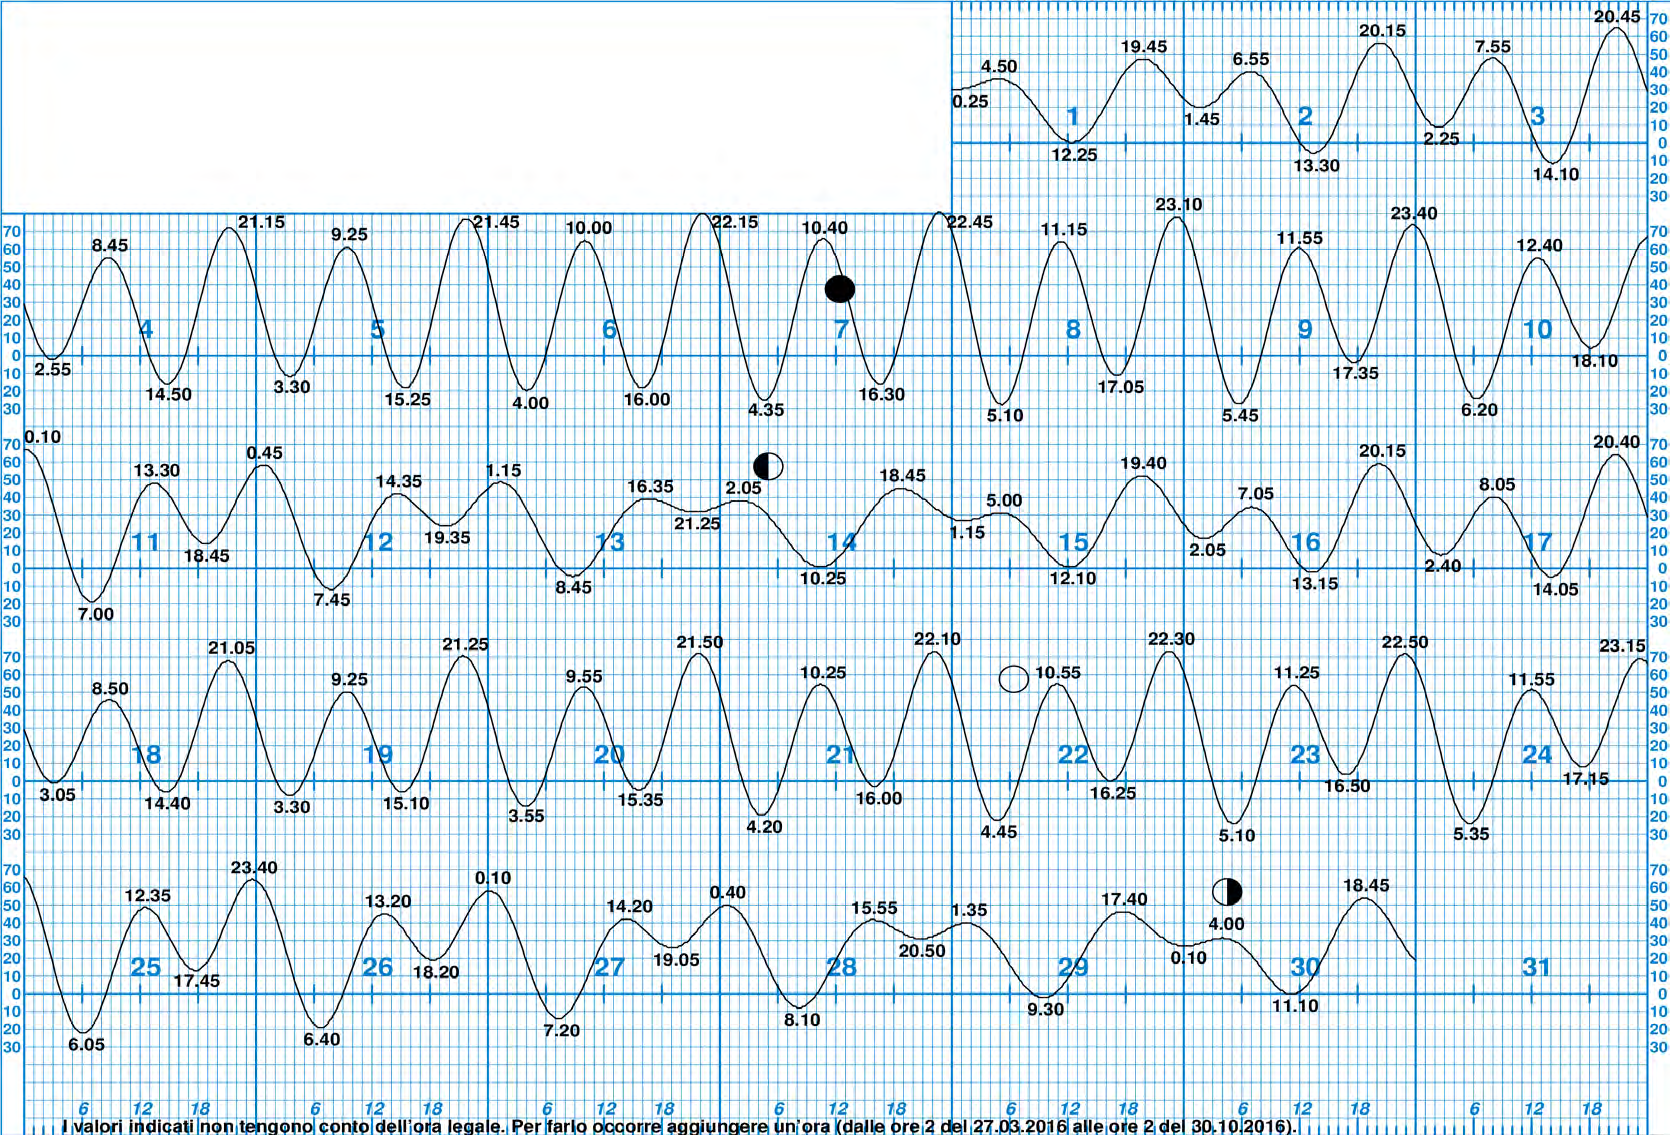The width and height of the screenshot is (1670, 1135).
Task: Click the 21.45 high tide time label
Action: point(496,222)
